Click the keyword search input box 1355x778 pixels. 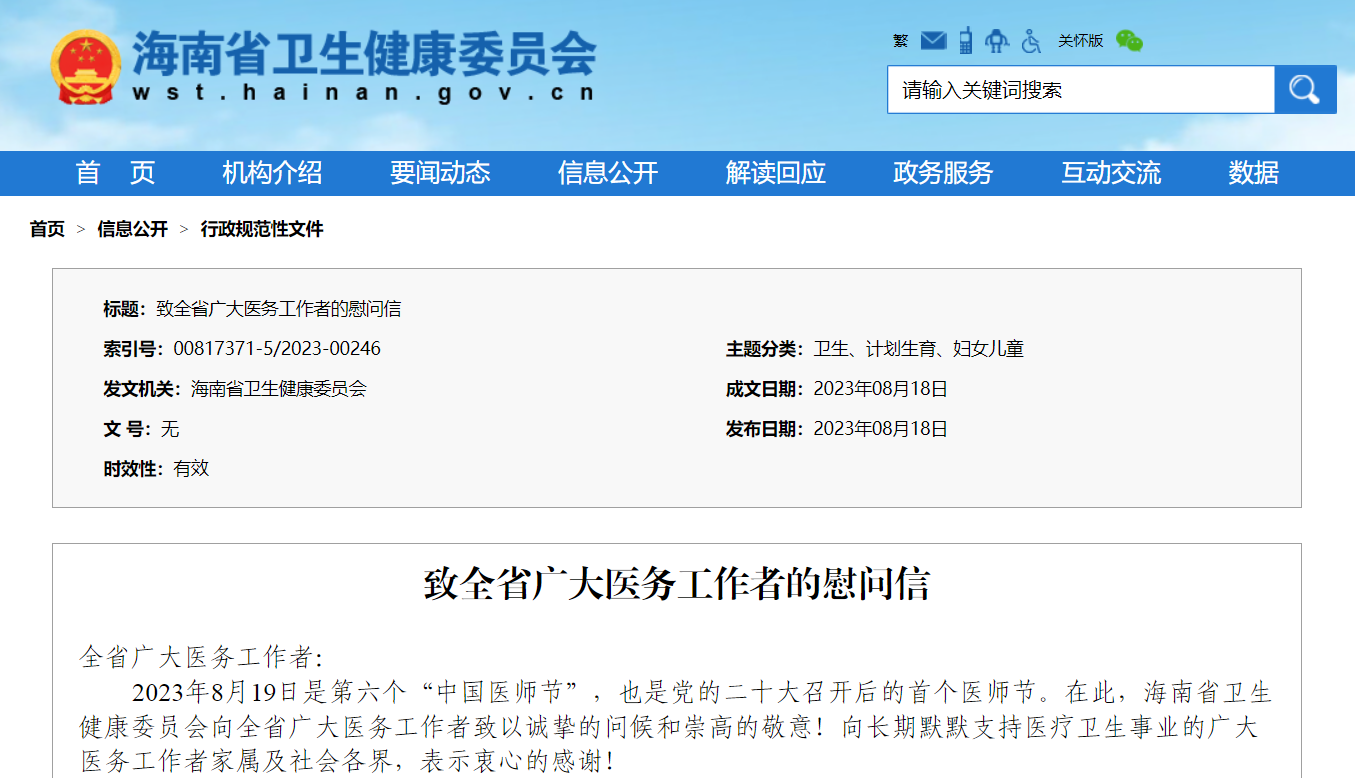pyautogui.click(x=1080, y=89)
